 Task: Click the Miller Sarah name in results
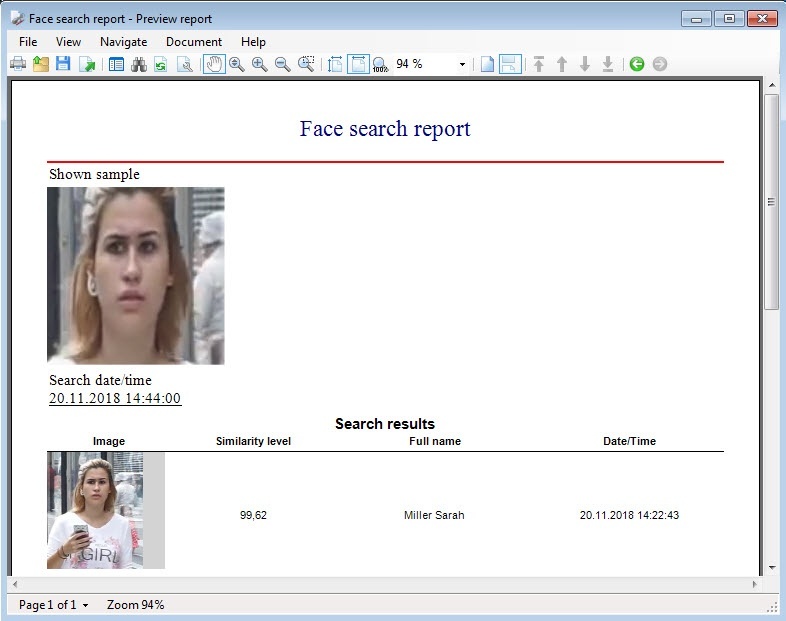point(434,516)
